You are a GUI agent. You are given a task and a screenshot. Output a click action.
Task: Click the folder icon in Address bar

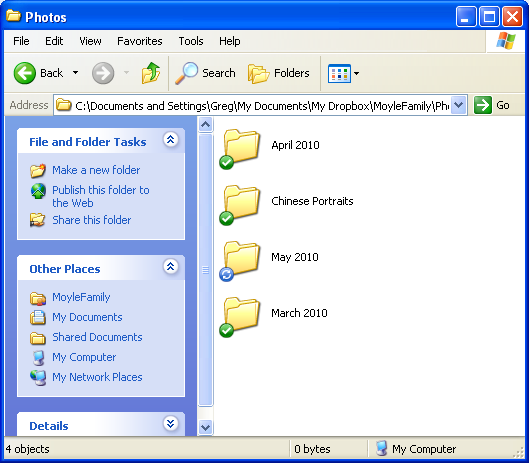click(x=63, y=105)
